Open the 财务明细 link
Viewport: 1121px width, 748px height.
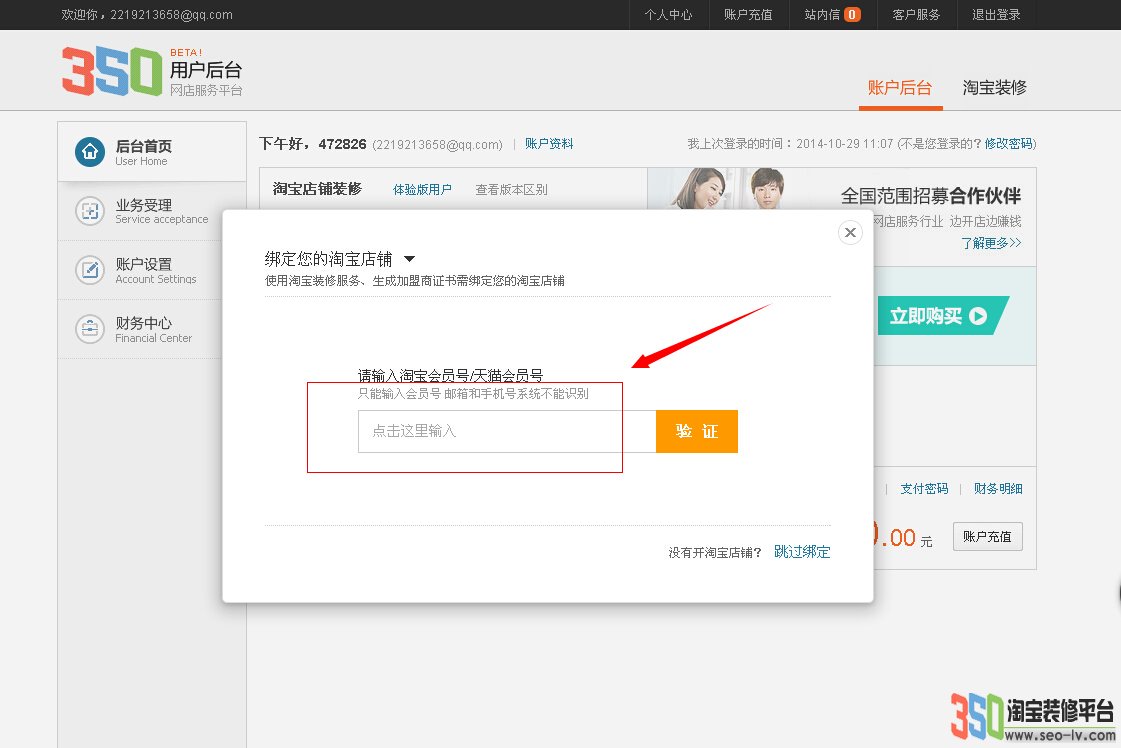[x=998, y=488]
